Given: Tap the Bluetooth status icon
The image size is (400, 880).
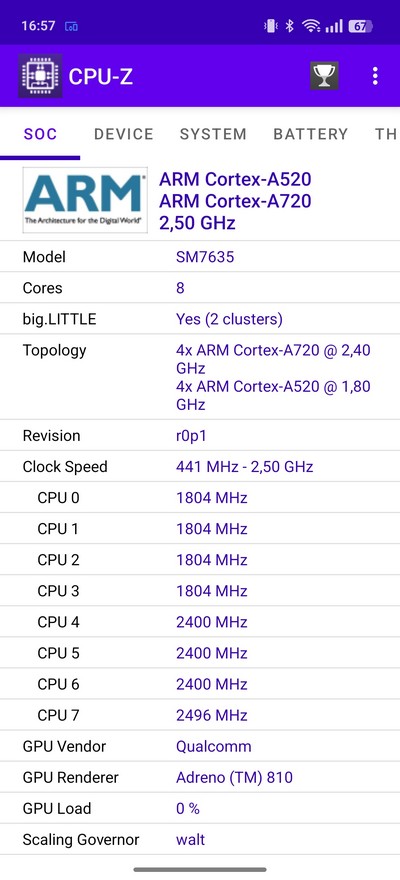Looking at the screenshot, I should [289, 26].
